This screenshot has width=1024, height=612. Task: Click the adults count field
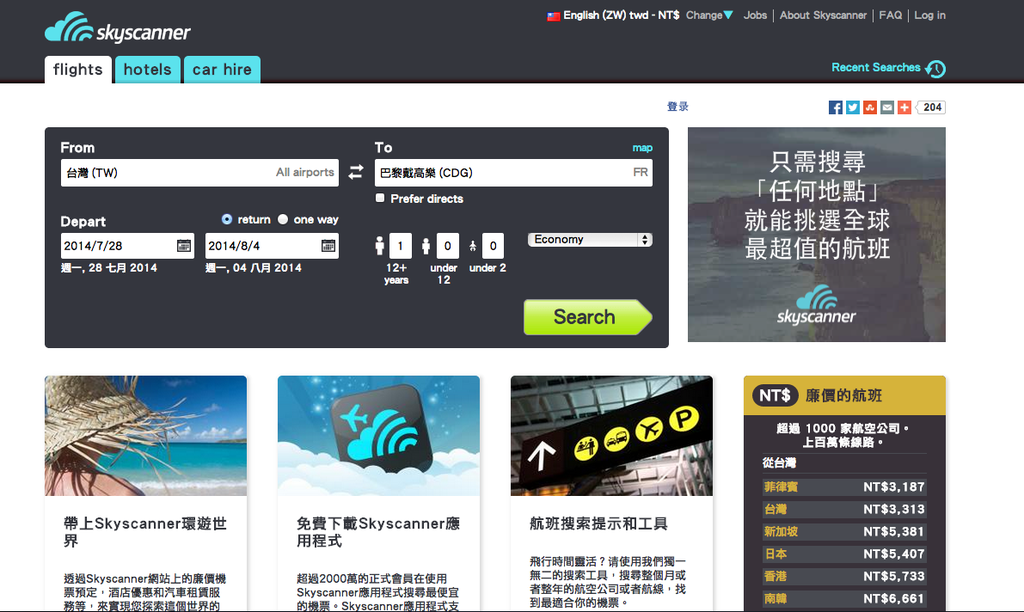click(400, 246)
